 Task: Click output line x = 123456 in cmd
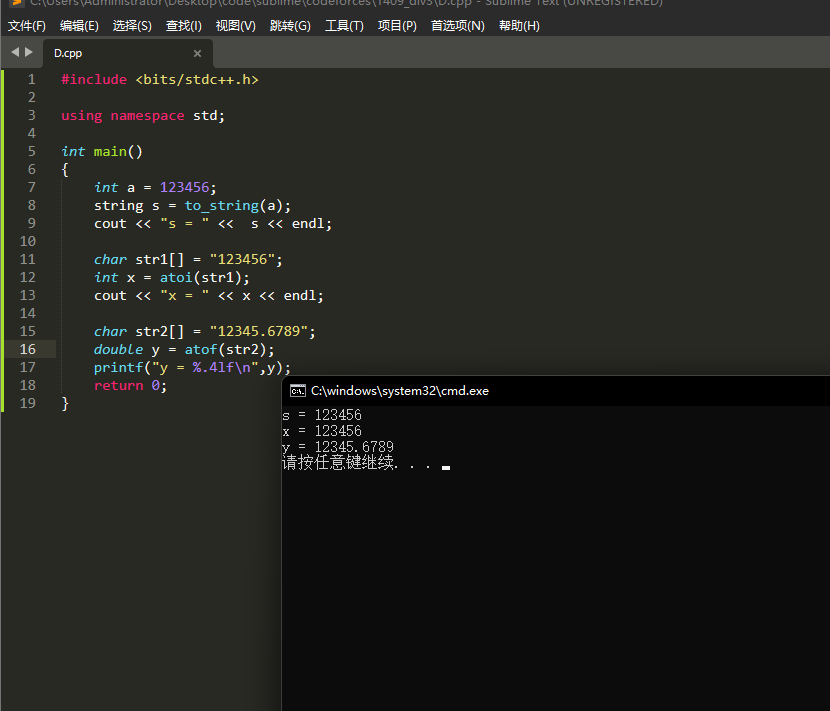[322, 431]
